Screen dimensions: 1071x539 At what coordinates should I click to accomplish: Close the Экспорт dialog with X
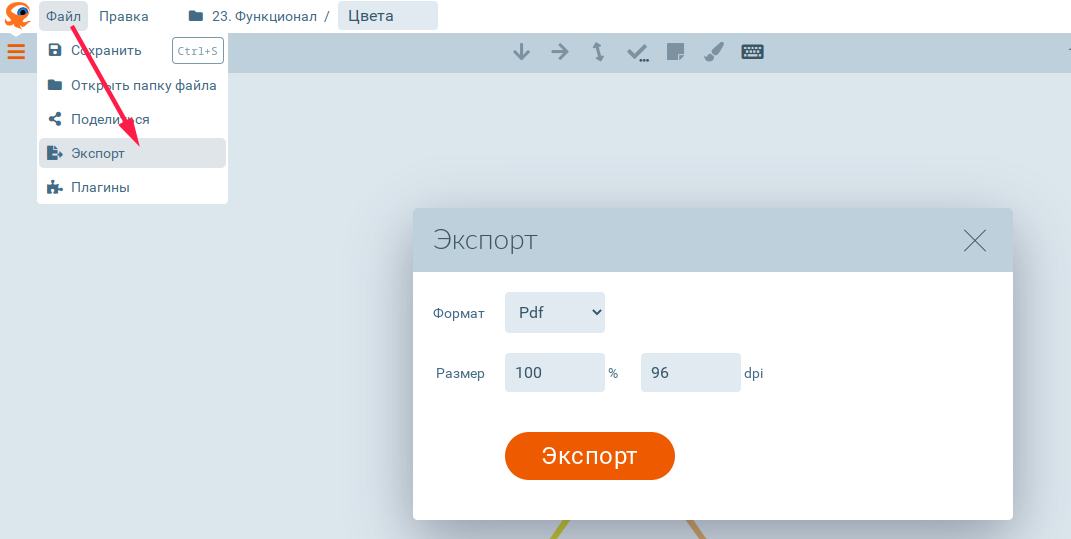coord(975,240)
